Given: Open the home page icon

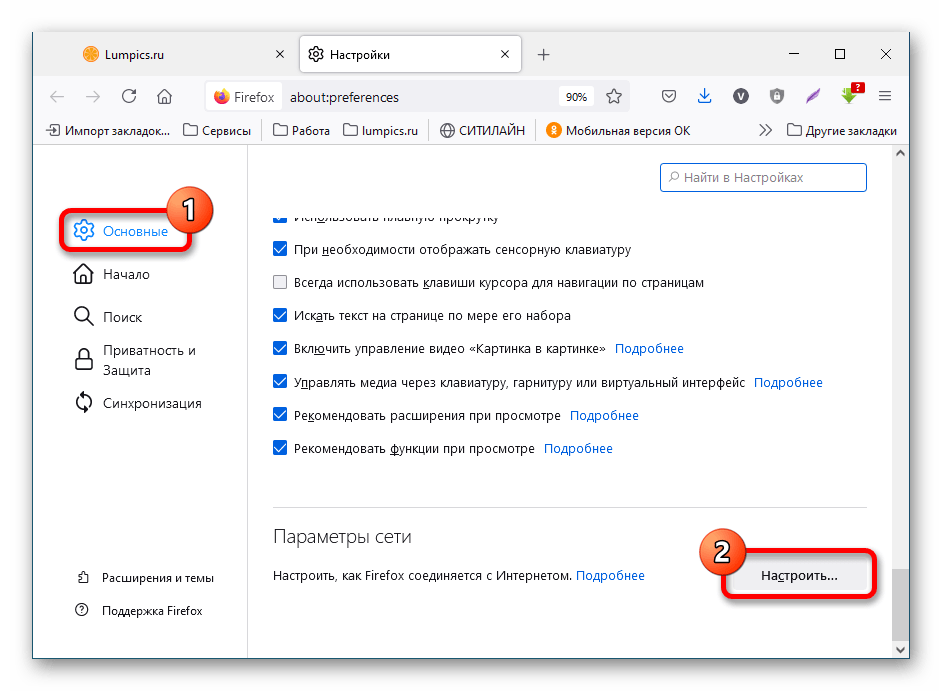Looking at the screenshot, I should [165, 96].
